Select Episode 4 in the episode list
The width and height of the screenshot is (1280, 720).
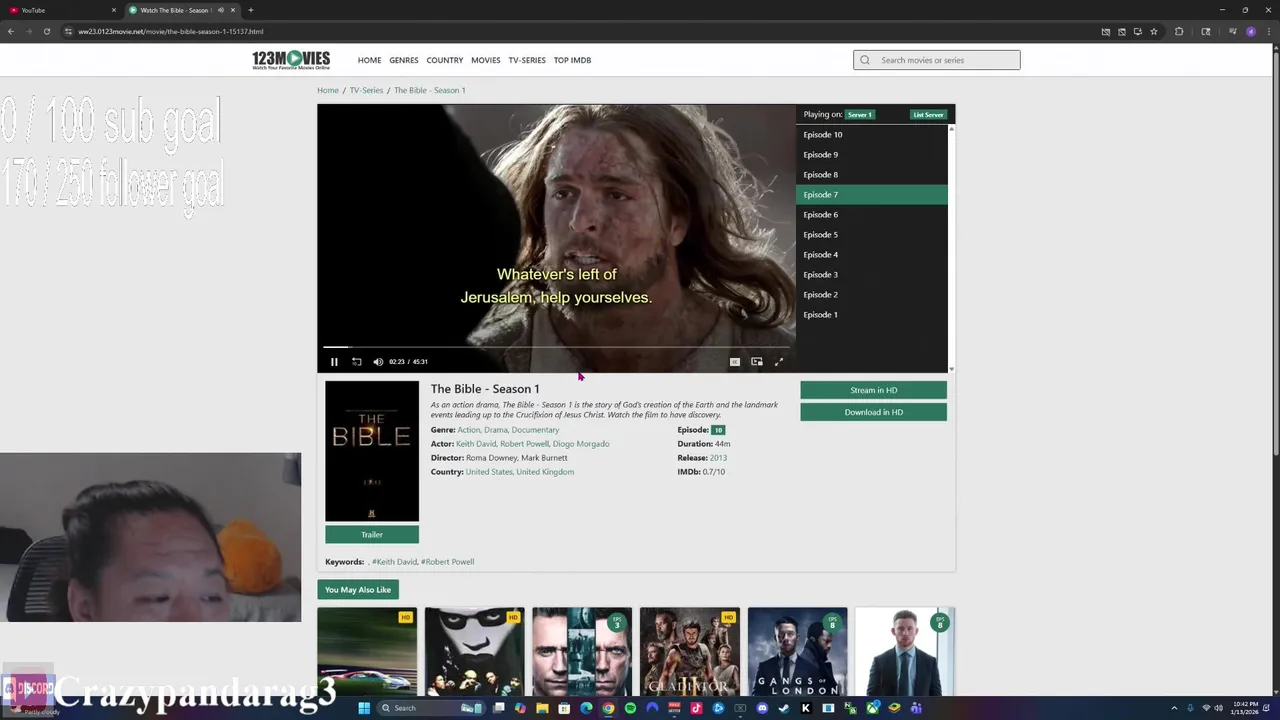(871, 254)
